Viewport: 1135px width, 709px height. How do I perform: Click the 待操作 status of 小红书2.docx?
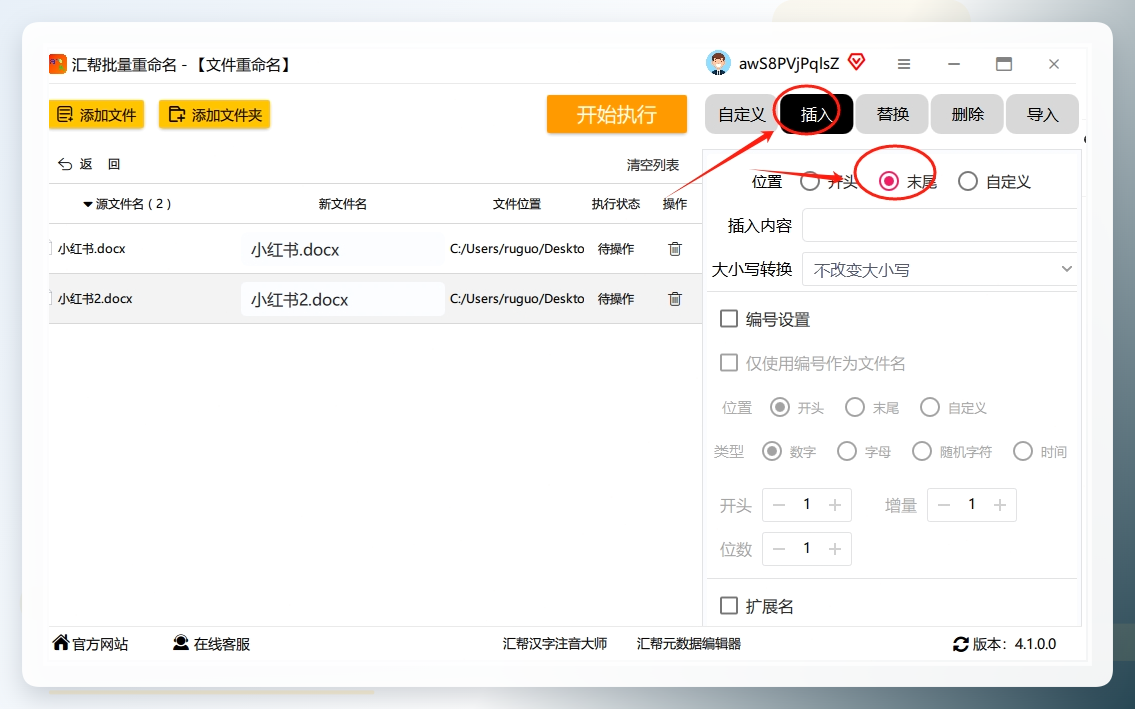point(616,298)
